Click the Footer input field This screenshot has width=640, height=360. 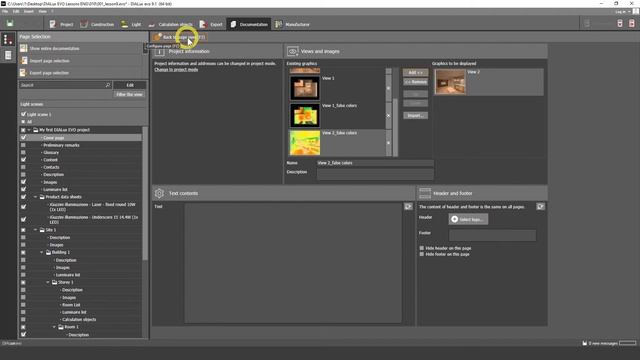click(x=492, y=235)
